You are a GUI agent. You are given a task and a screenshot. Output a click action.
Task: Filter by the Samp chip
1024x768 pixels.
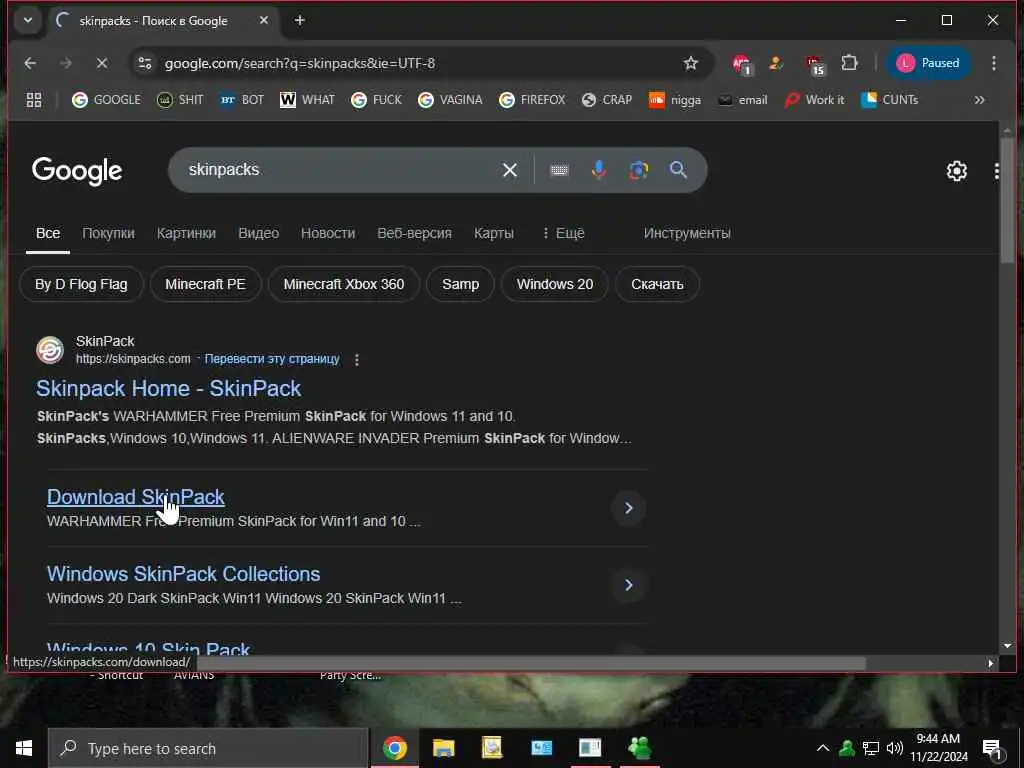point(460,284)
